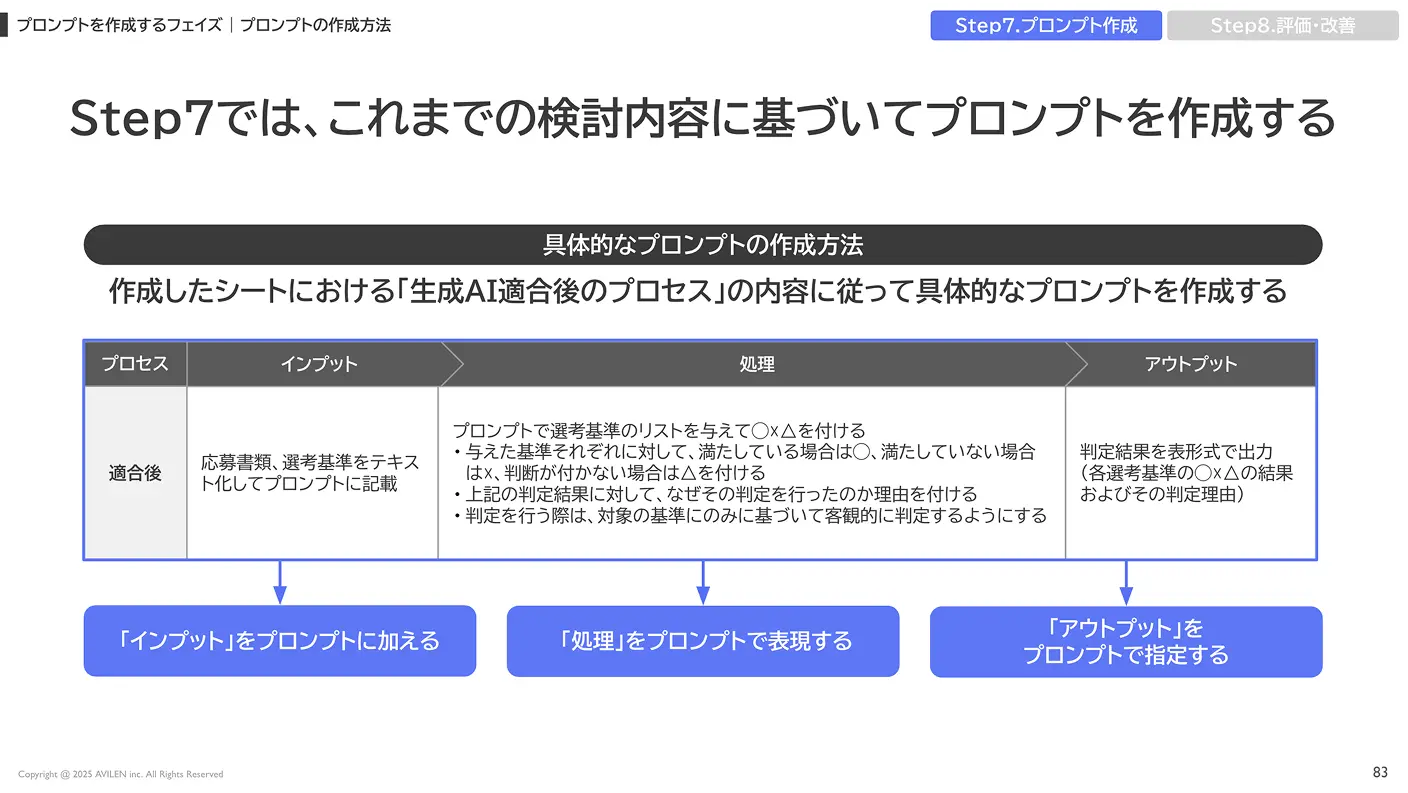Screen dimensions: 1408x793
Task: Click the 判定を行う際は bullet line
Action: (x=749, y=516)
